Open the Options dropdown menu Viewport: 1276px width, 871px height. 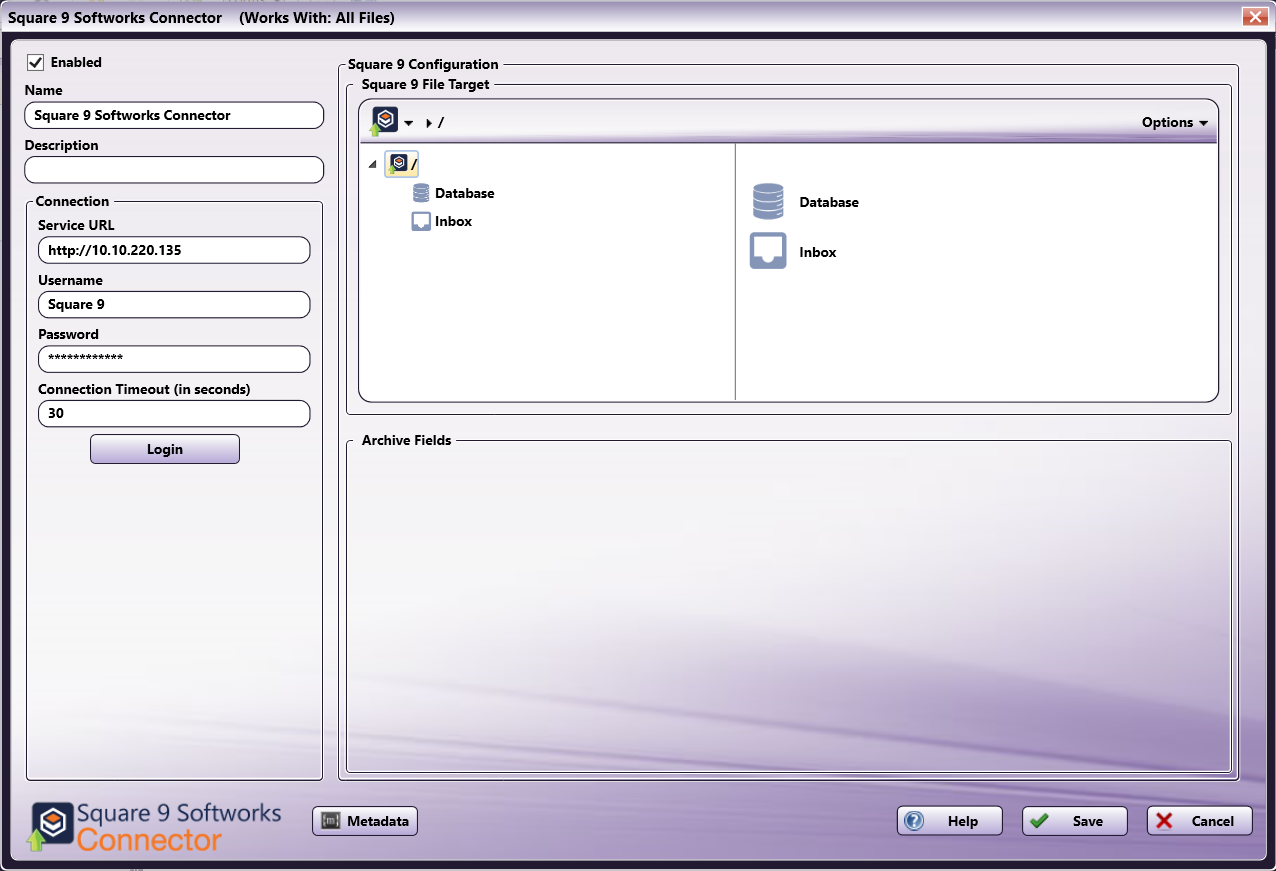pyautogui.click(x=1175, y=123)
